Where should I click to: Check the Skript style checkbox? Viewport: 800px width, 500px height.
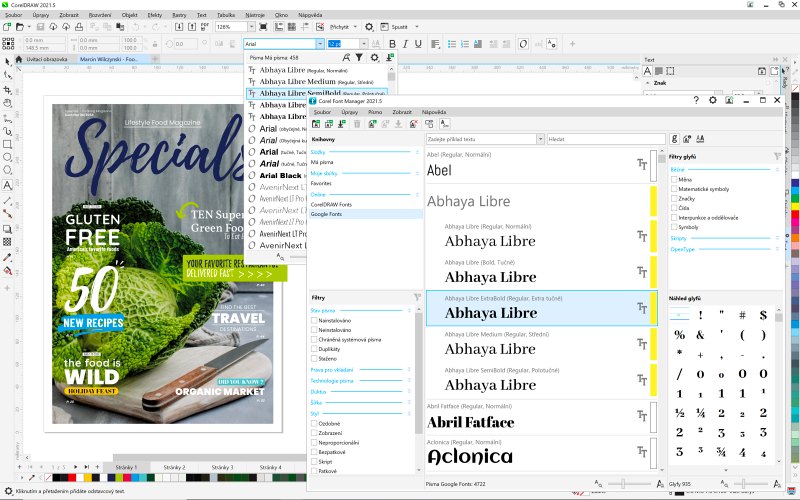(314, 462)
